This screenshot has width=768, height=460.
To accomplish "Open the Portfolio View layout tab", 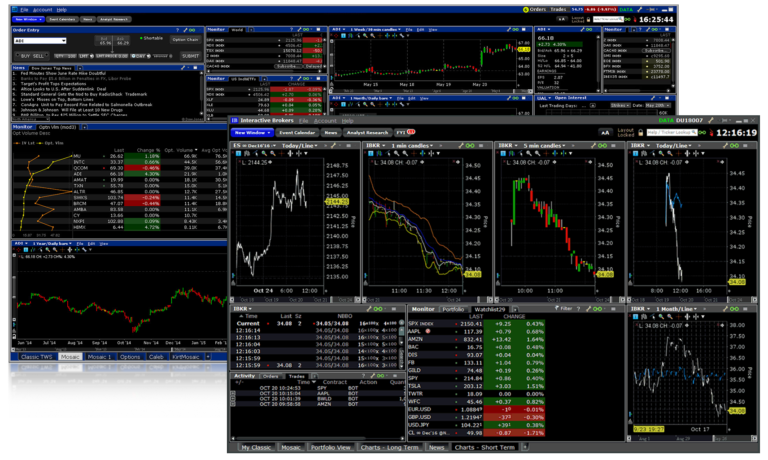I will point(331,447).
